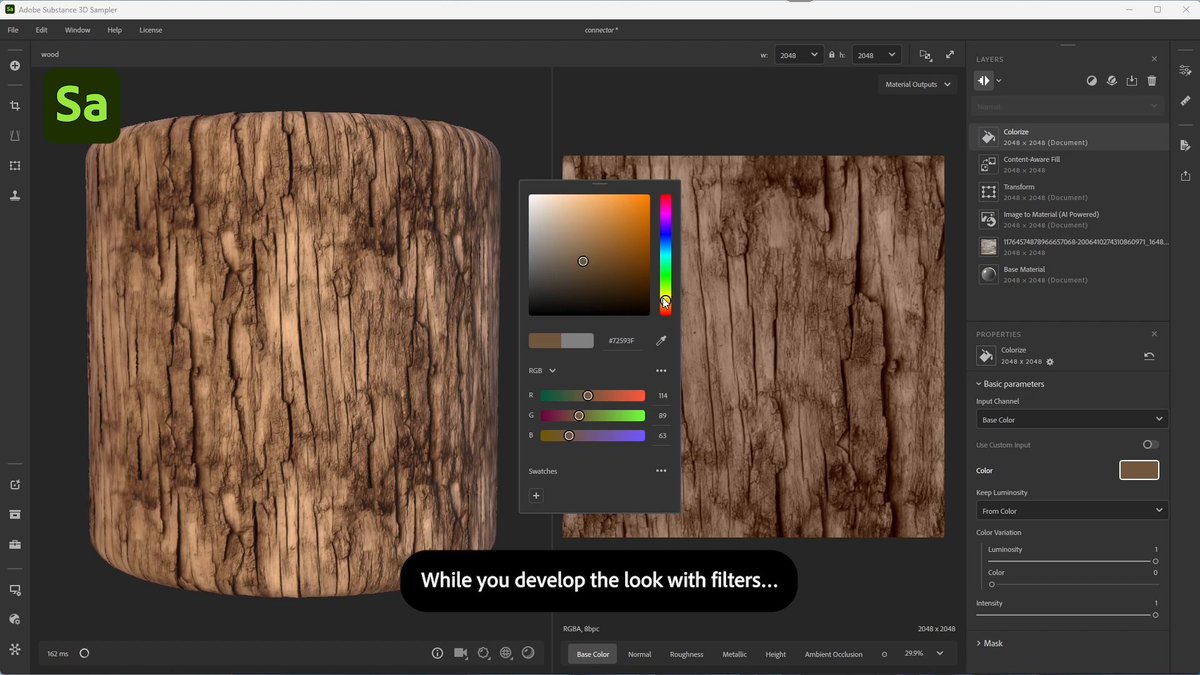
Task: Close the Layers panel
Action: [x=1154, y=59]
